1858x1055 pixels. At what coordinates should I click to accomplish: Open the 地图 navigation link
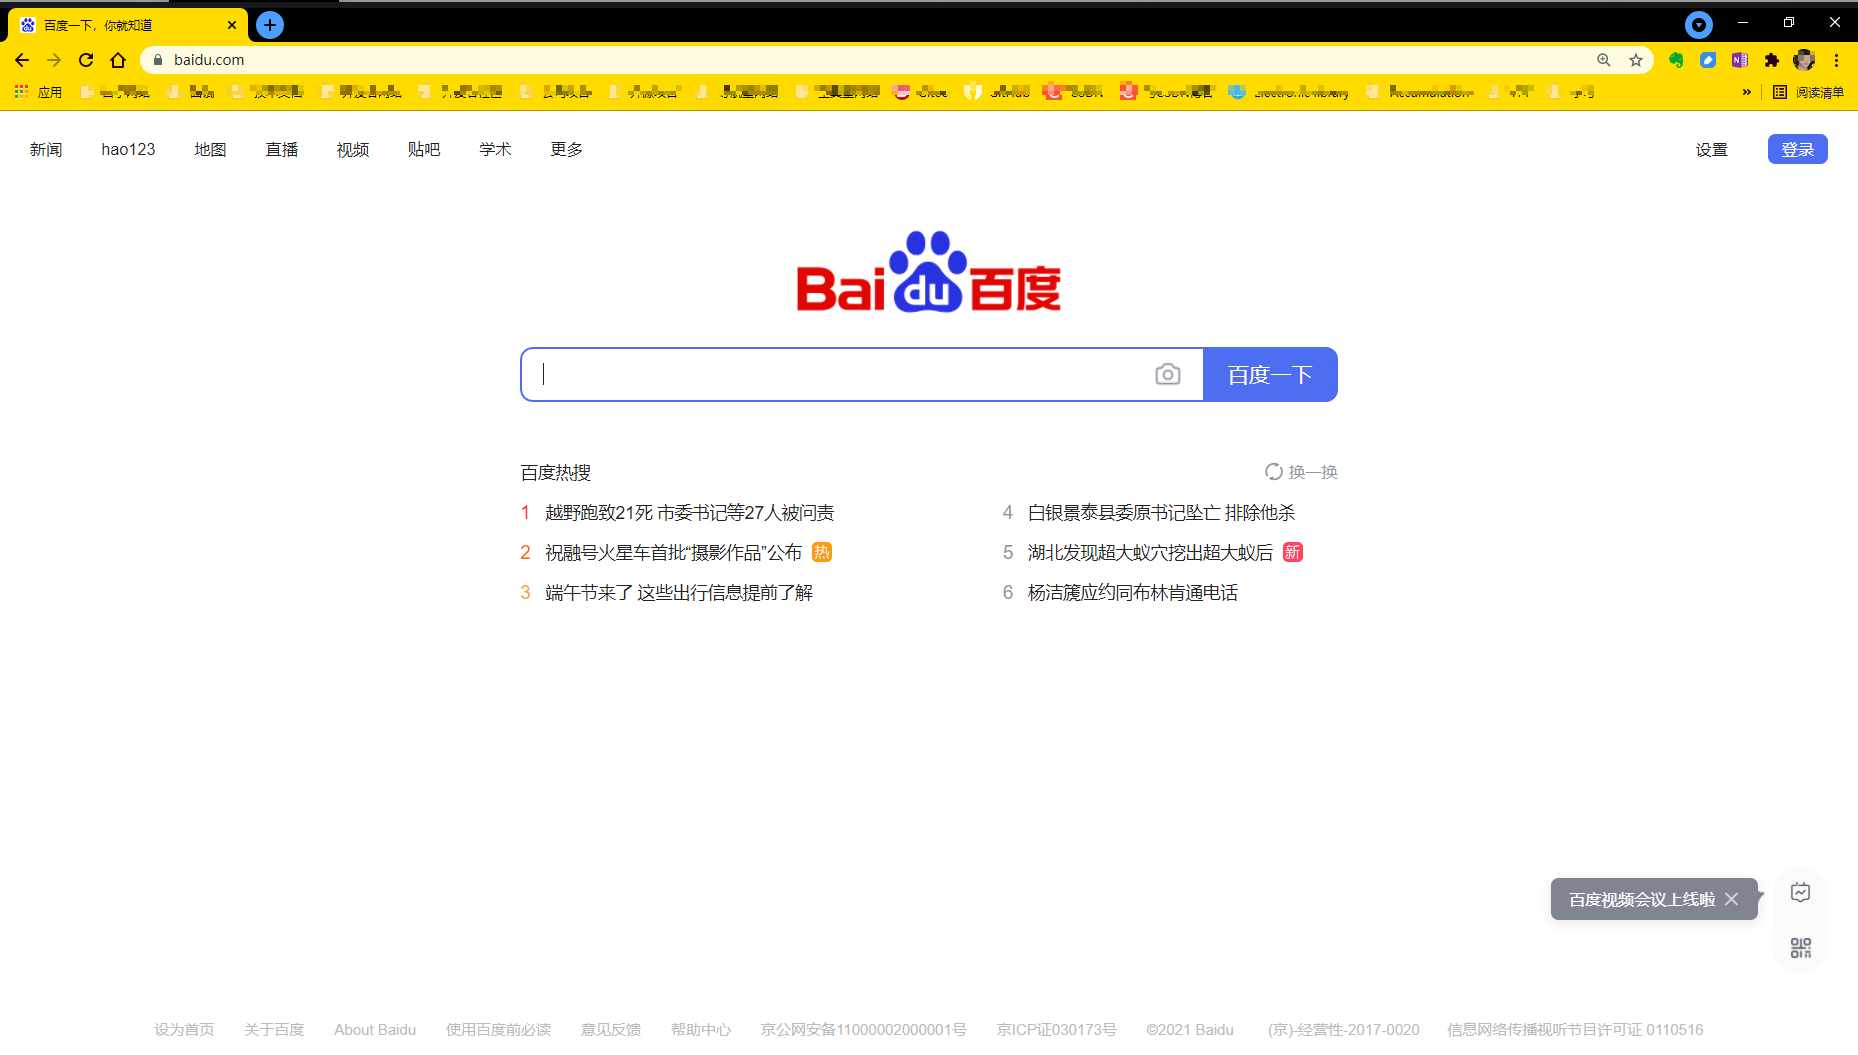(210, 149)
